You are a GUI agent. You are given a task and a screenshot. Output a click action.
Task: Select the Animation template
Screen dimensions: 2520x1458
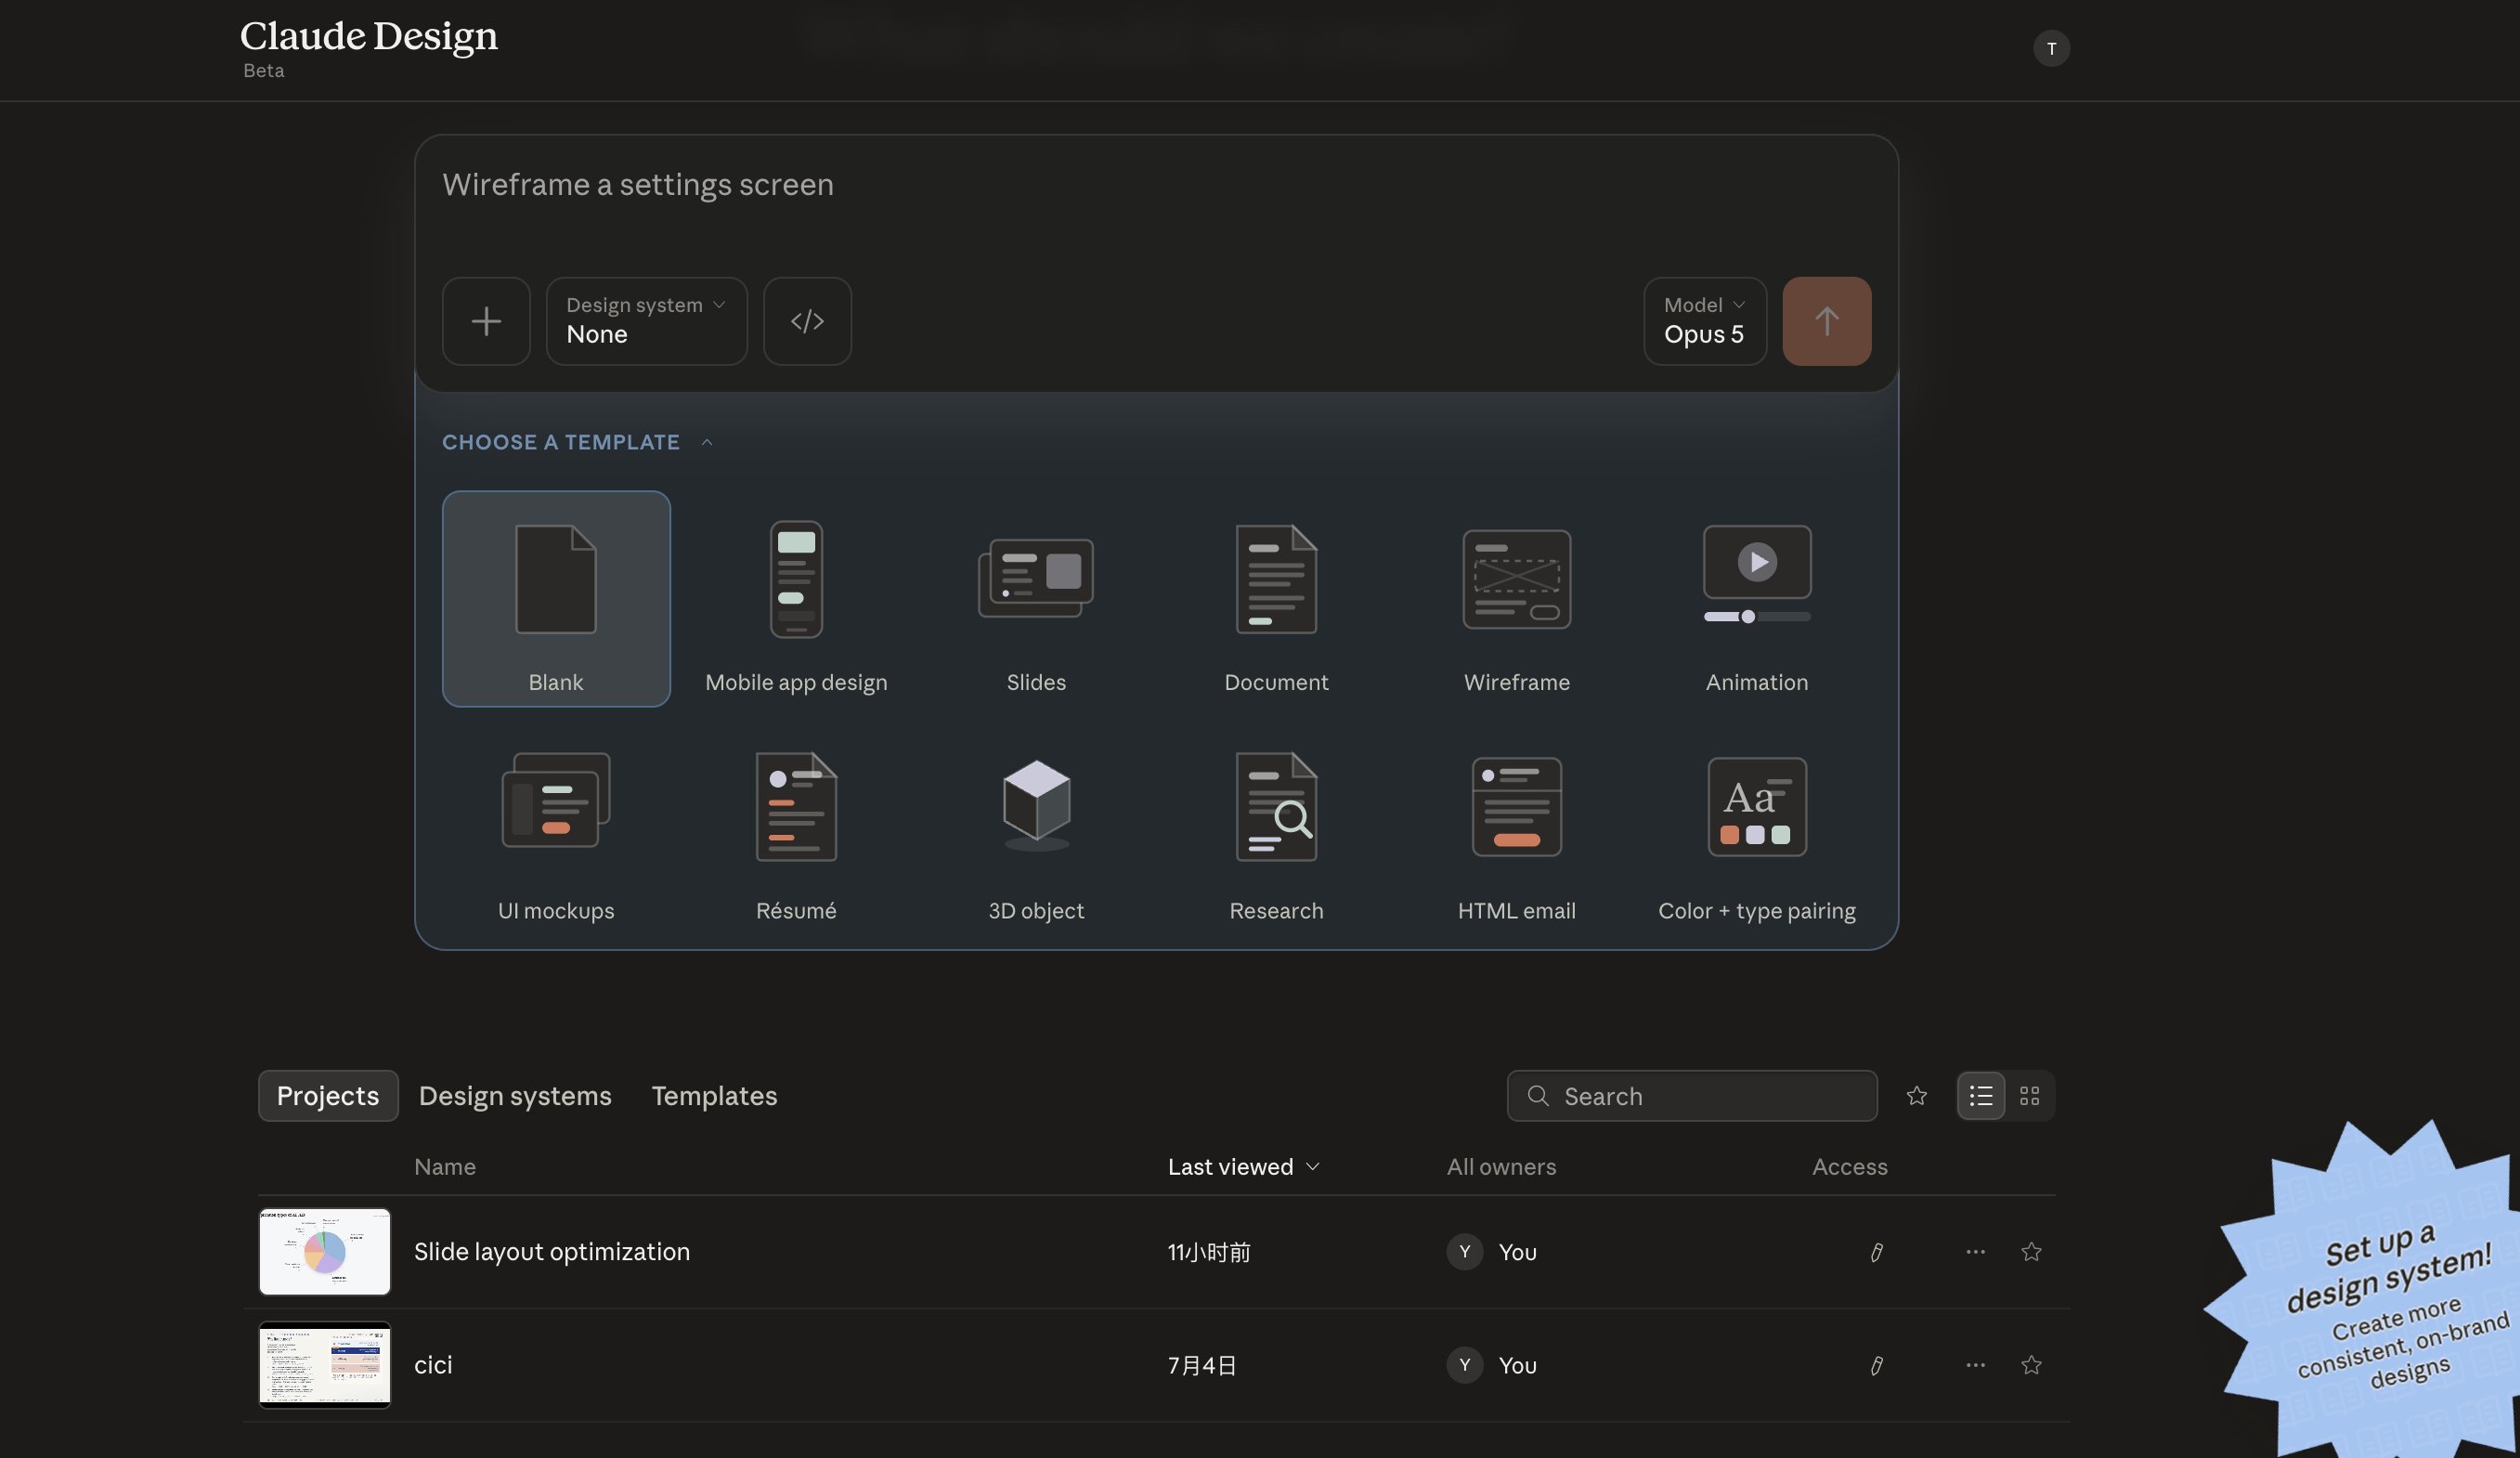(1756, 598)
